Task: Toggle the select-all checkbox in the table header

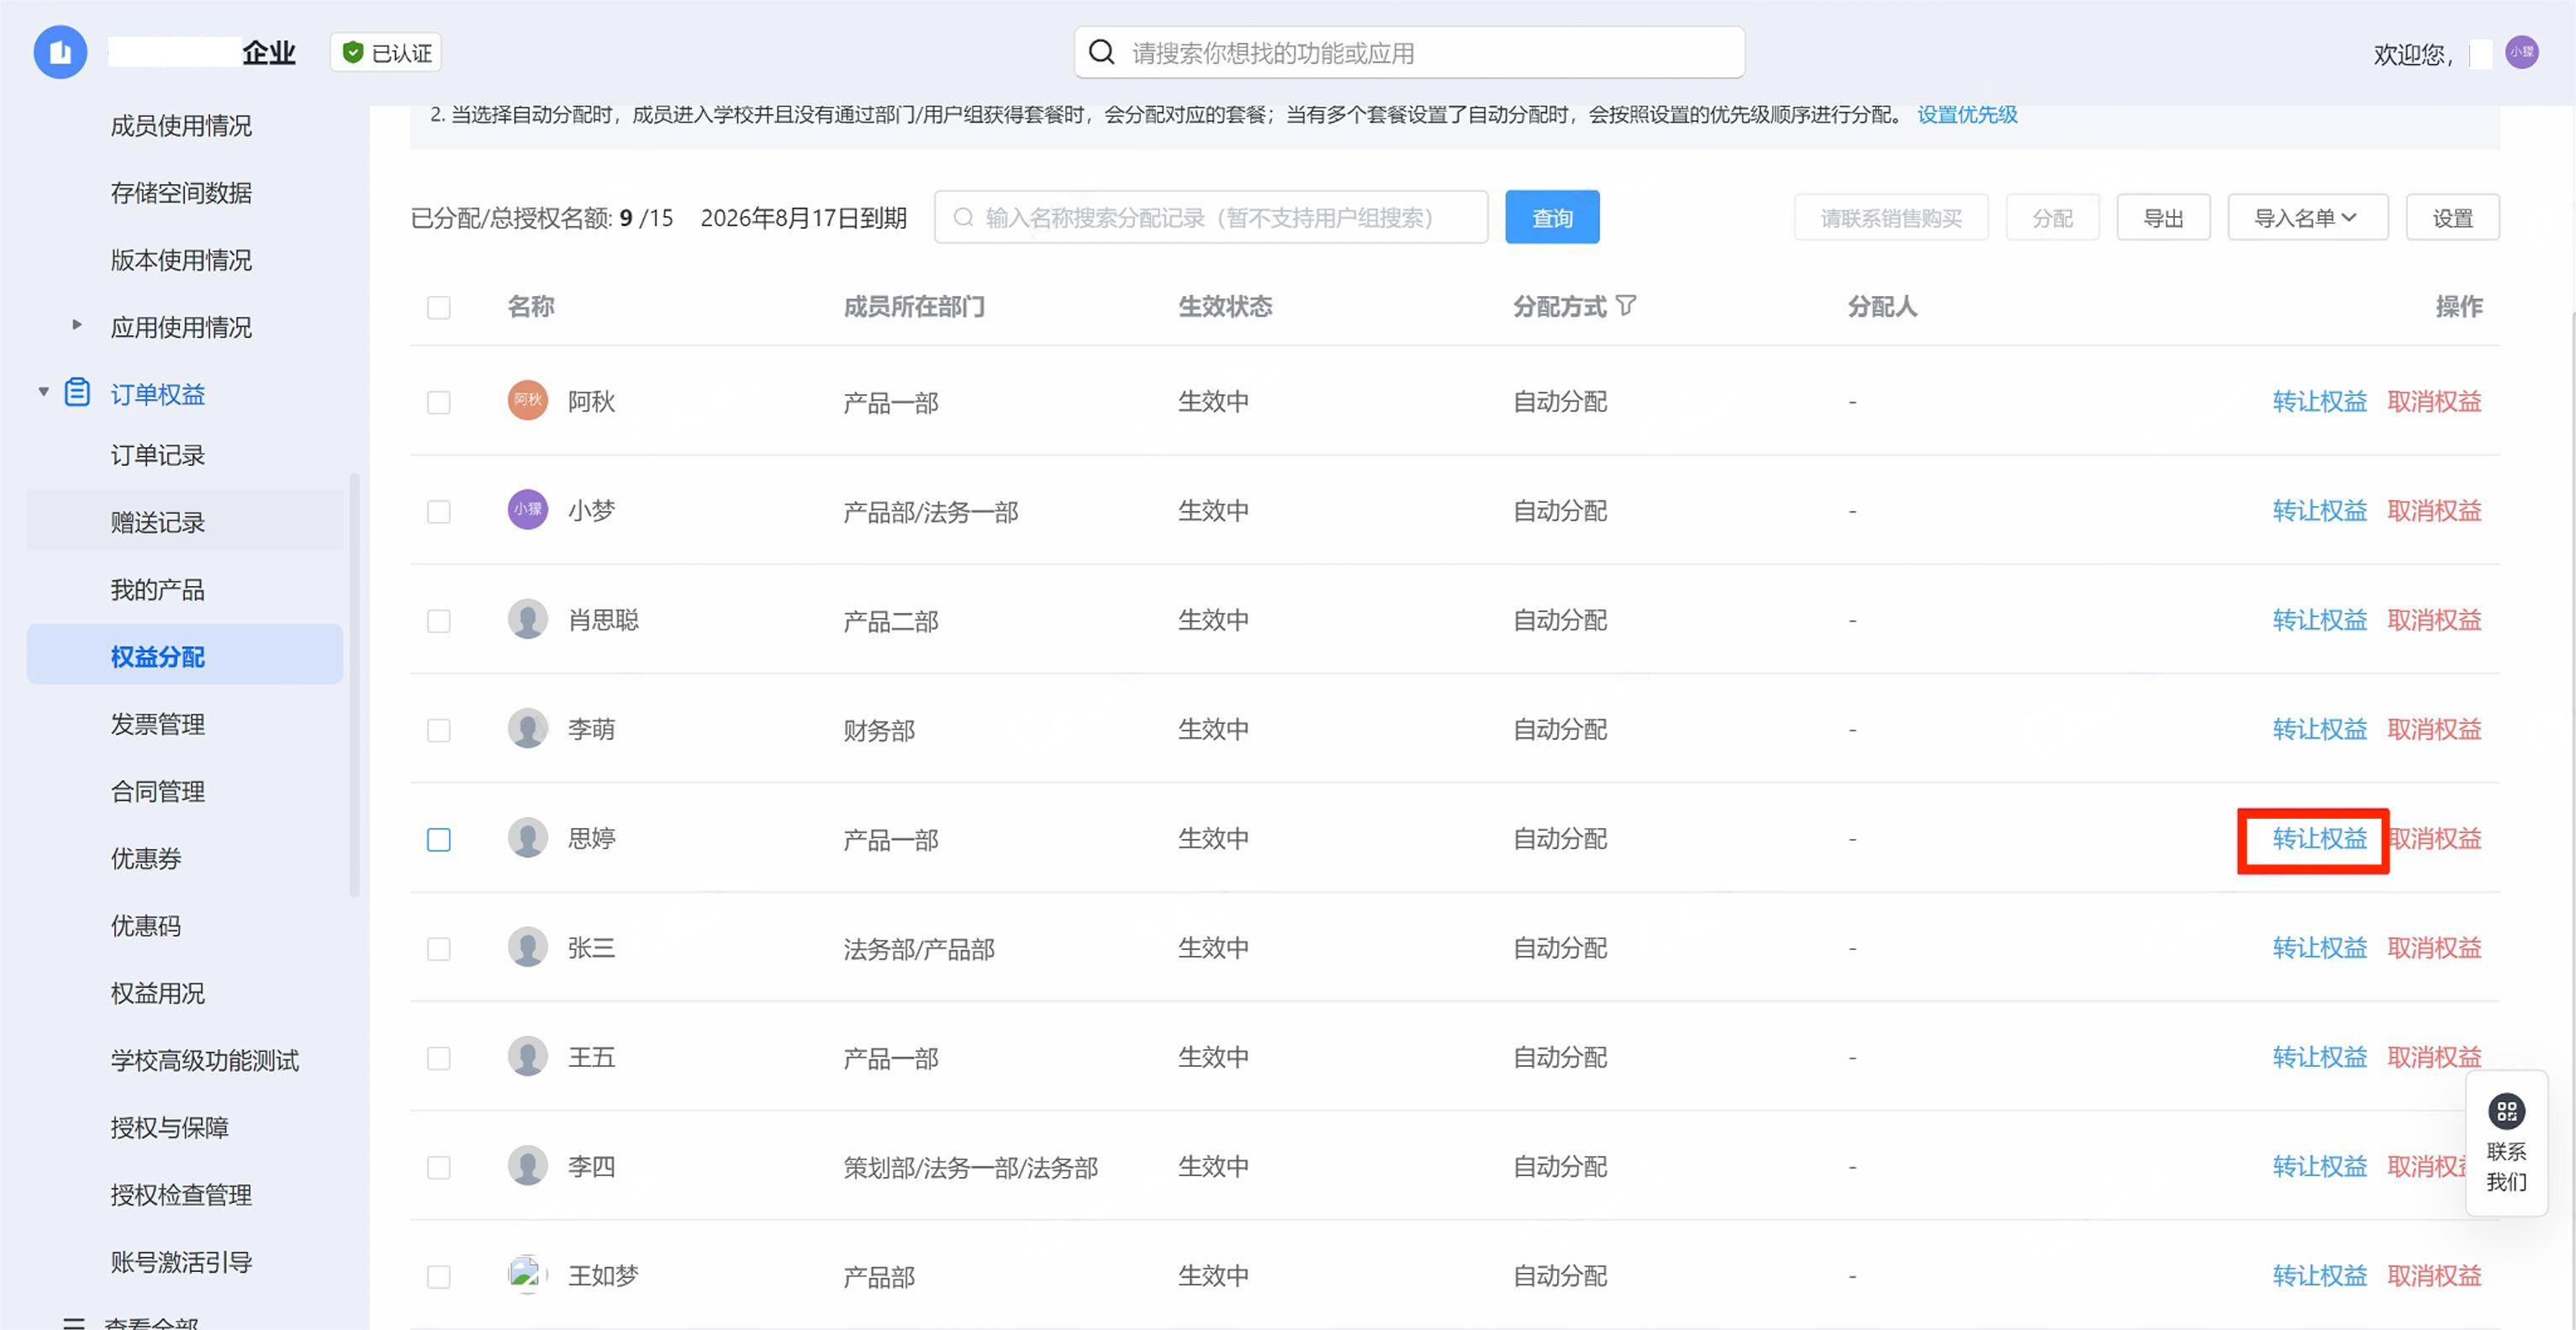Action: point(438,307)
